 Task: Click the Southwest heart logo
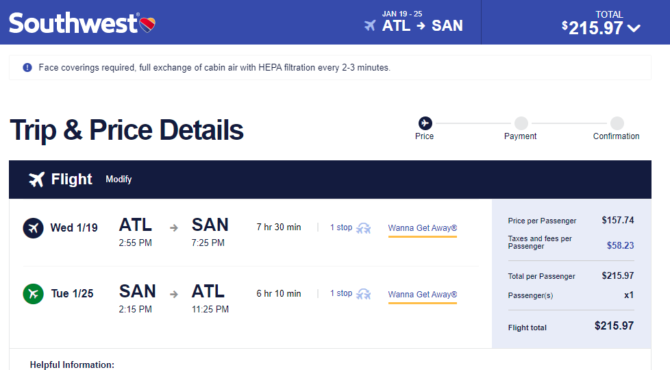tap(148, 24)
